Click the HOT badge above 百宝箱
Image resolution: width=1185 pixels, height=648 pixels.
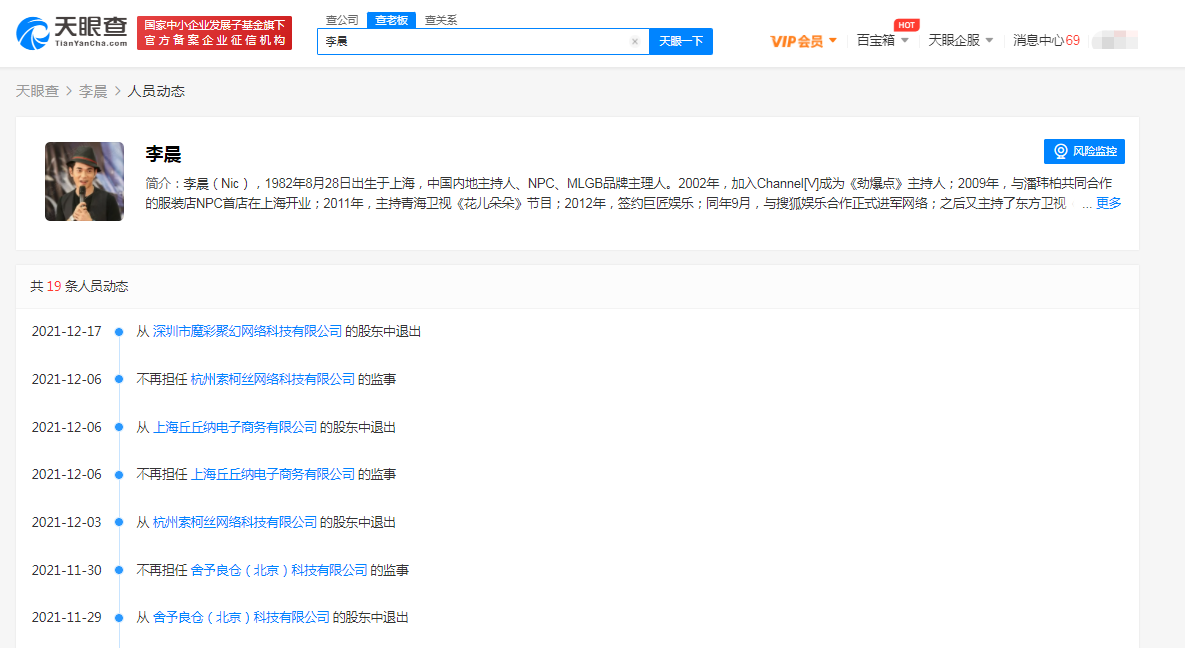[x=907, y=25]
